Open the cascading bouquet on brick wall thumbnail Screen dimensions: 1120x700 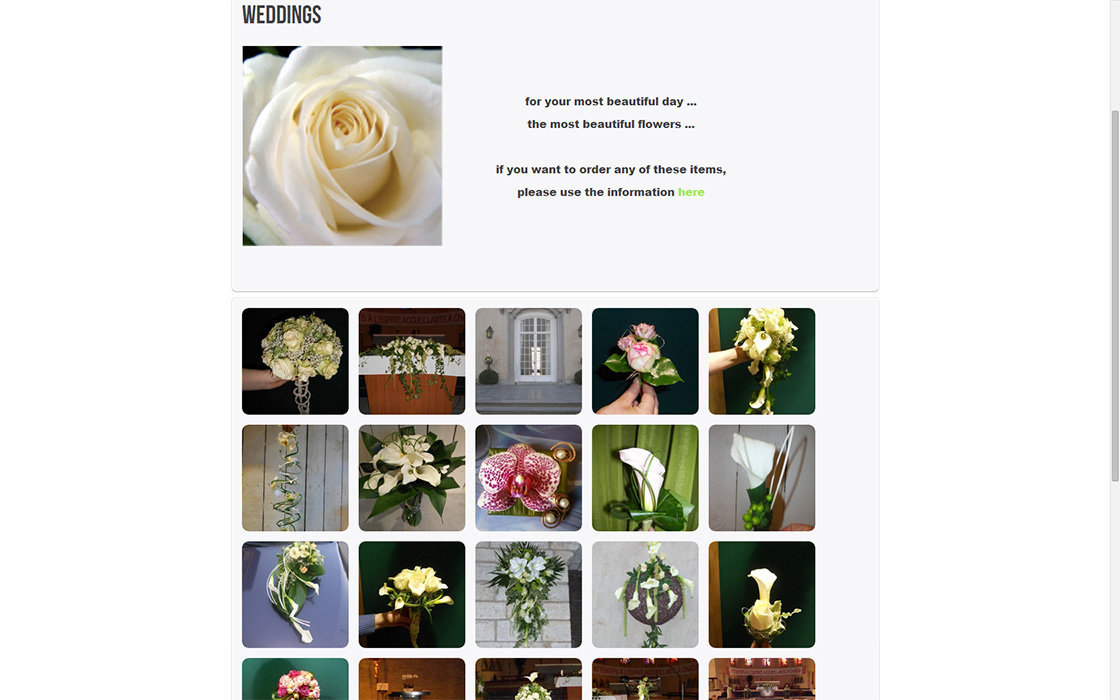[x=529, y=594]
